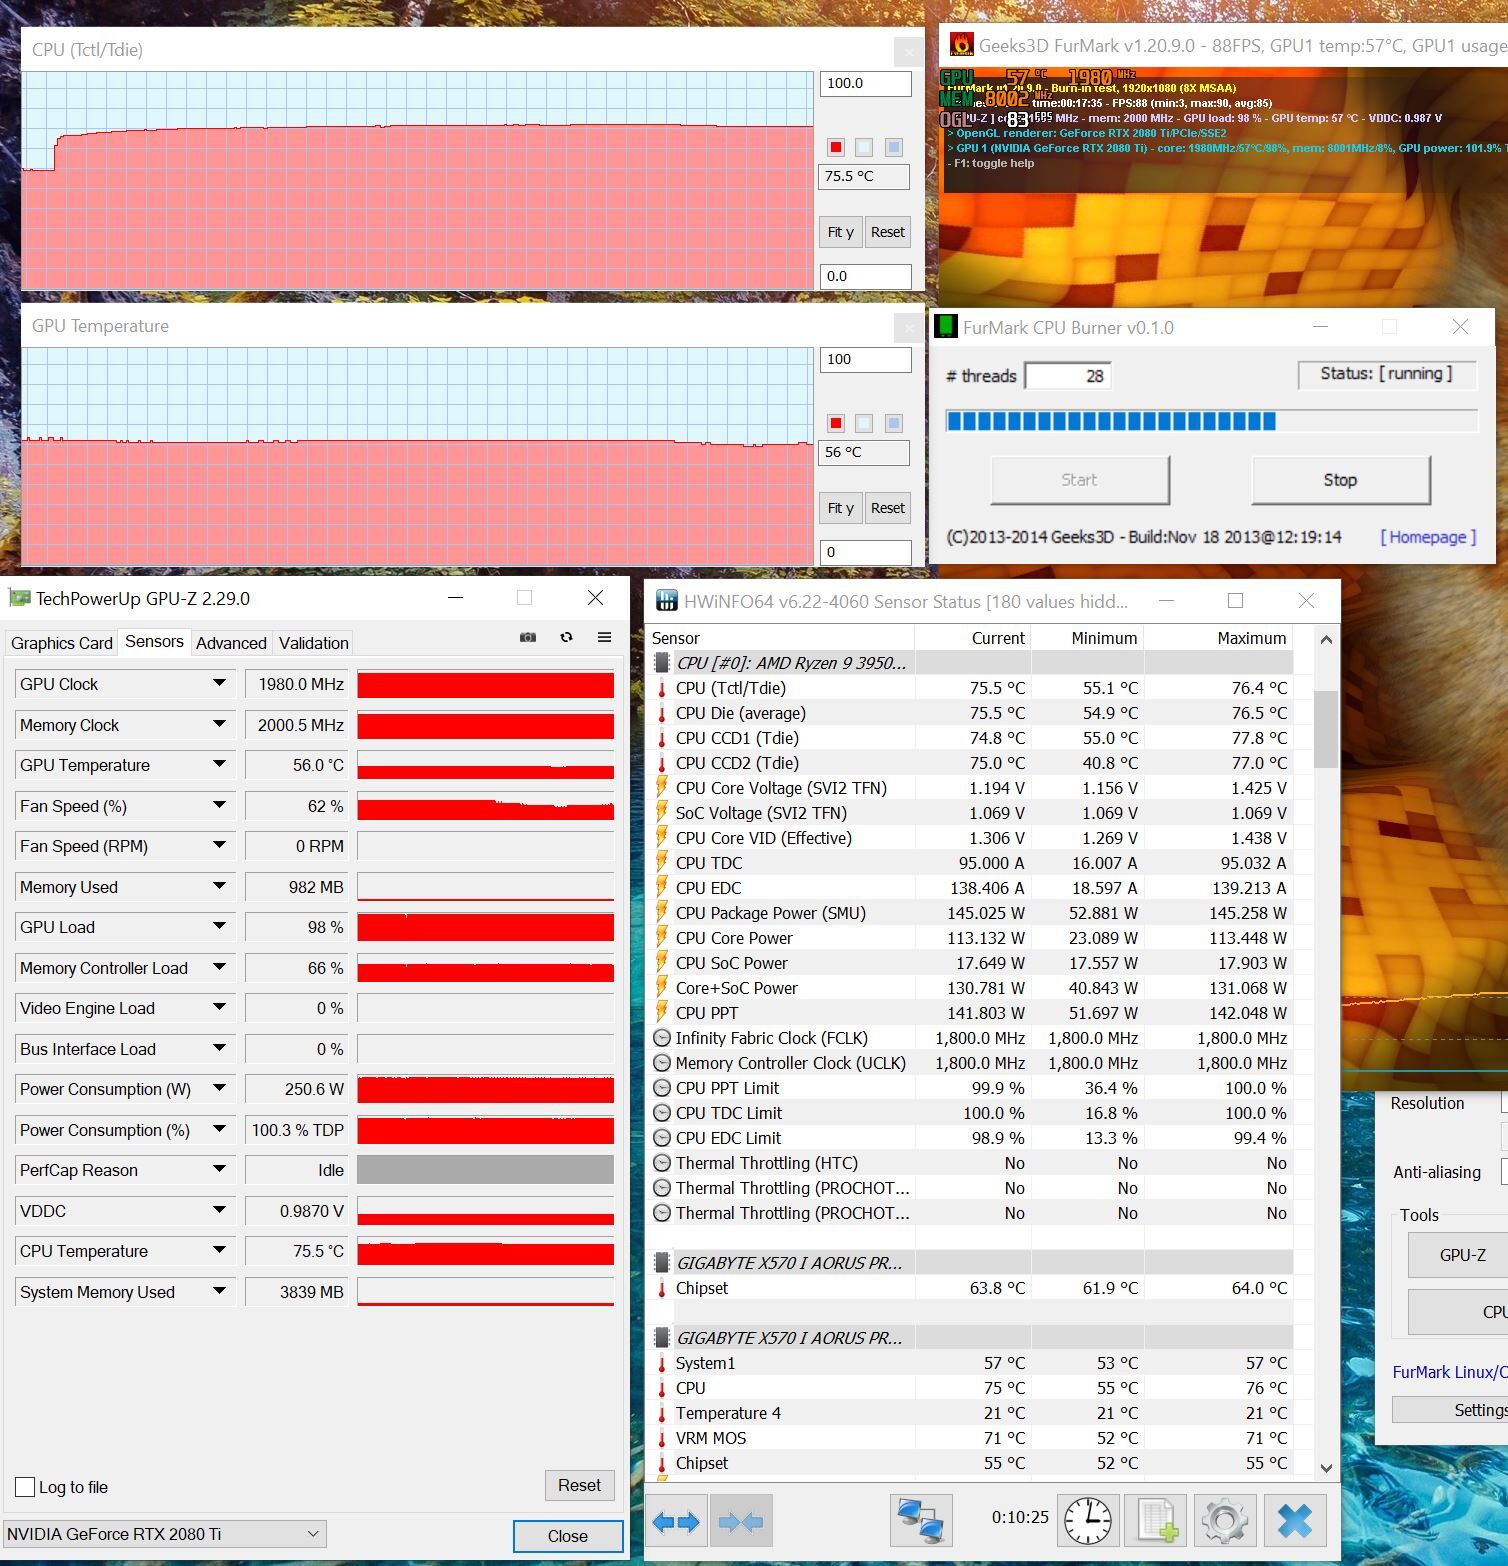Viewport: 1508px width, 1566px height.
Task: Click the Current column header in HWiNFO
Action: point(972,638)
